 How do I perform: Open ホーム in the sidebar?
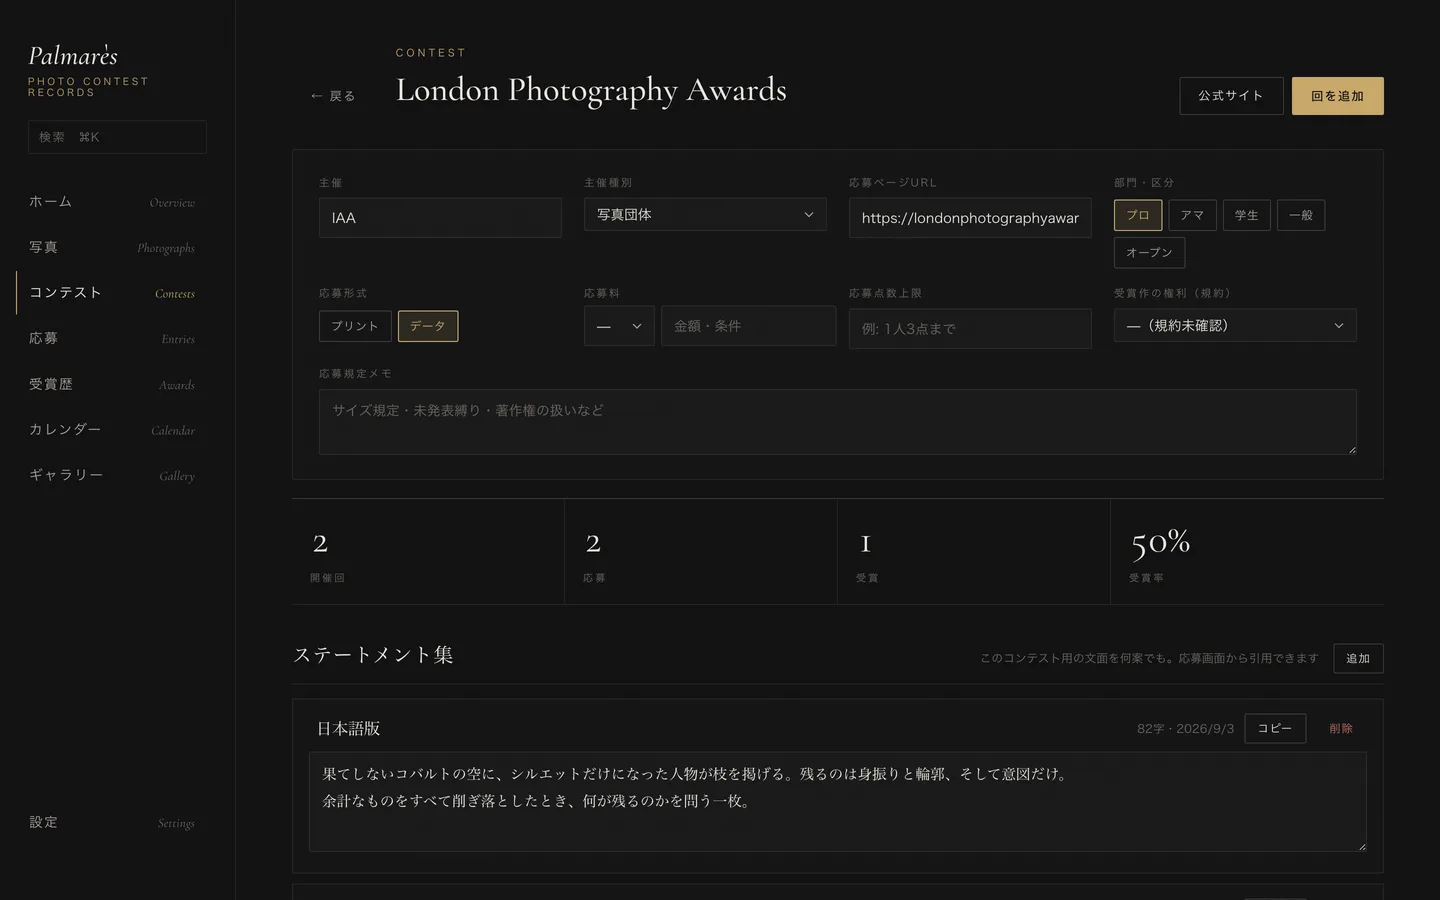(112, 202)
